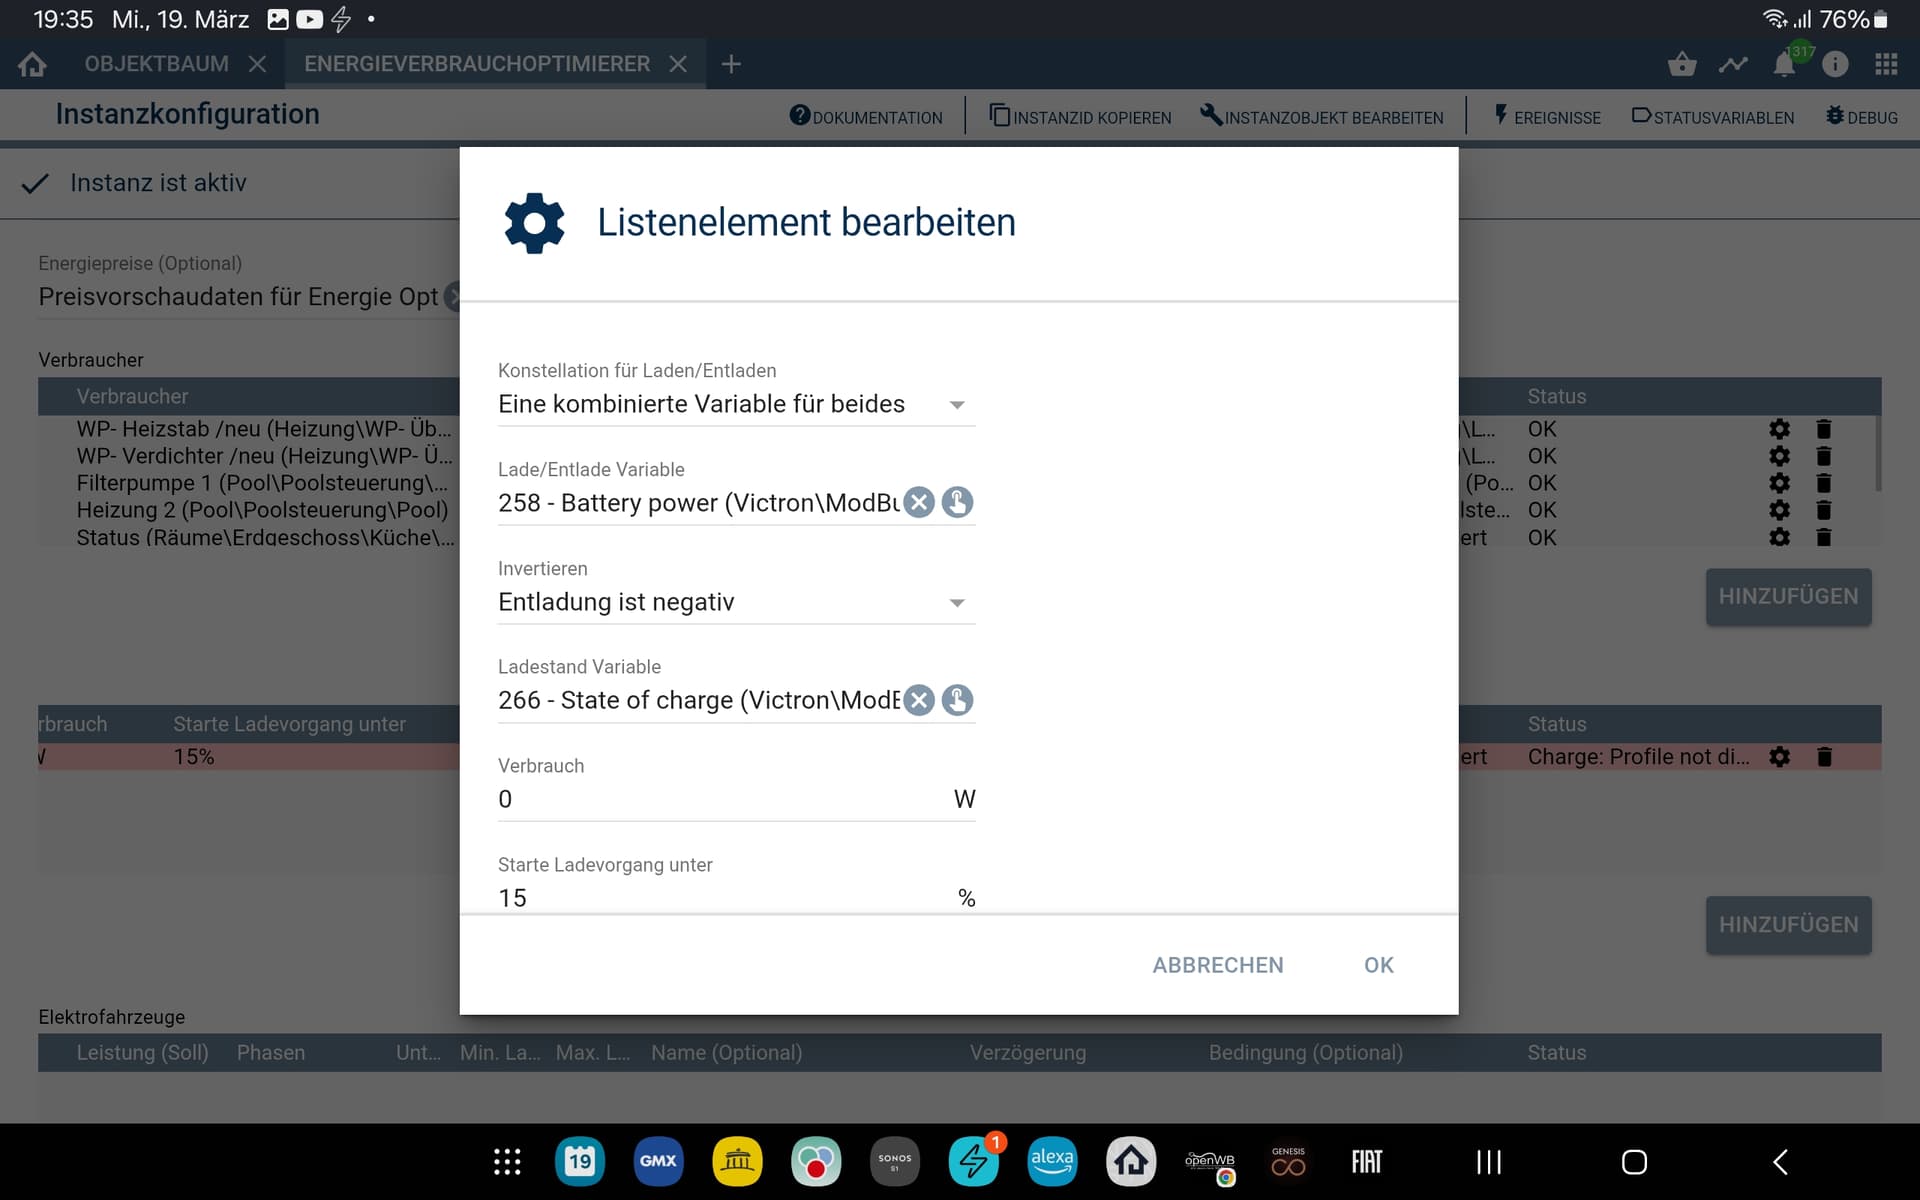This screenshot has height=1200, width=1920.
Task: Open FIAT app in taskbar
Action: (x=1366, y=1161)
